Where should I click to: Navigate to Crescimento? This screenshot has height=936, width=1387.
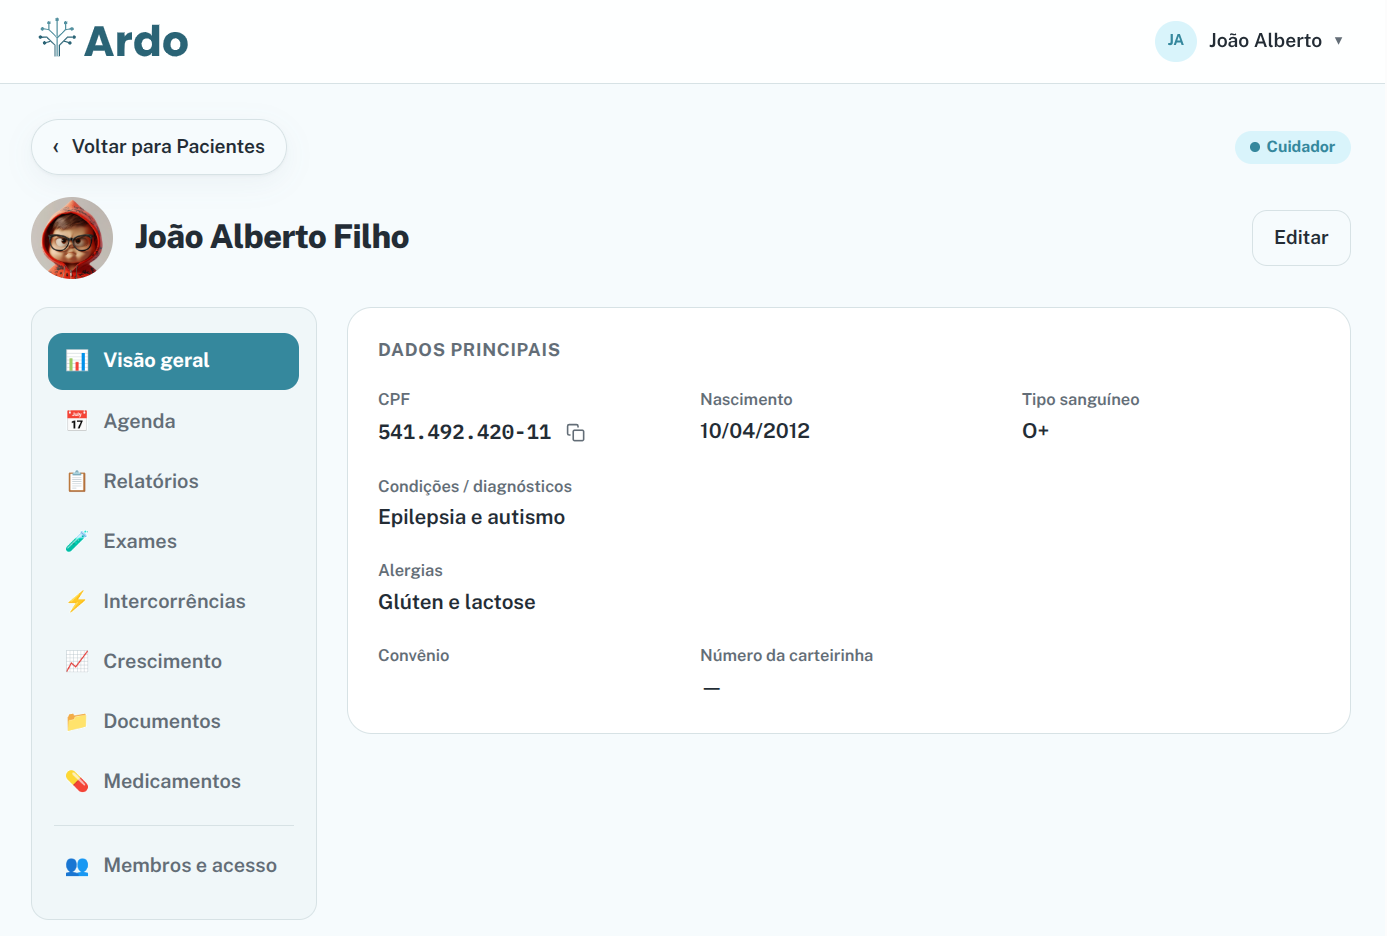coord(173,661)
